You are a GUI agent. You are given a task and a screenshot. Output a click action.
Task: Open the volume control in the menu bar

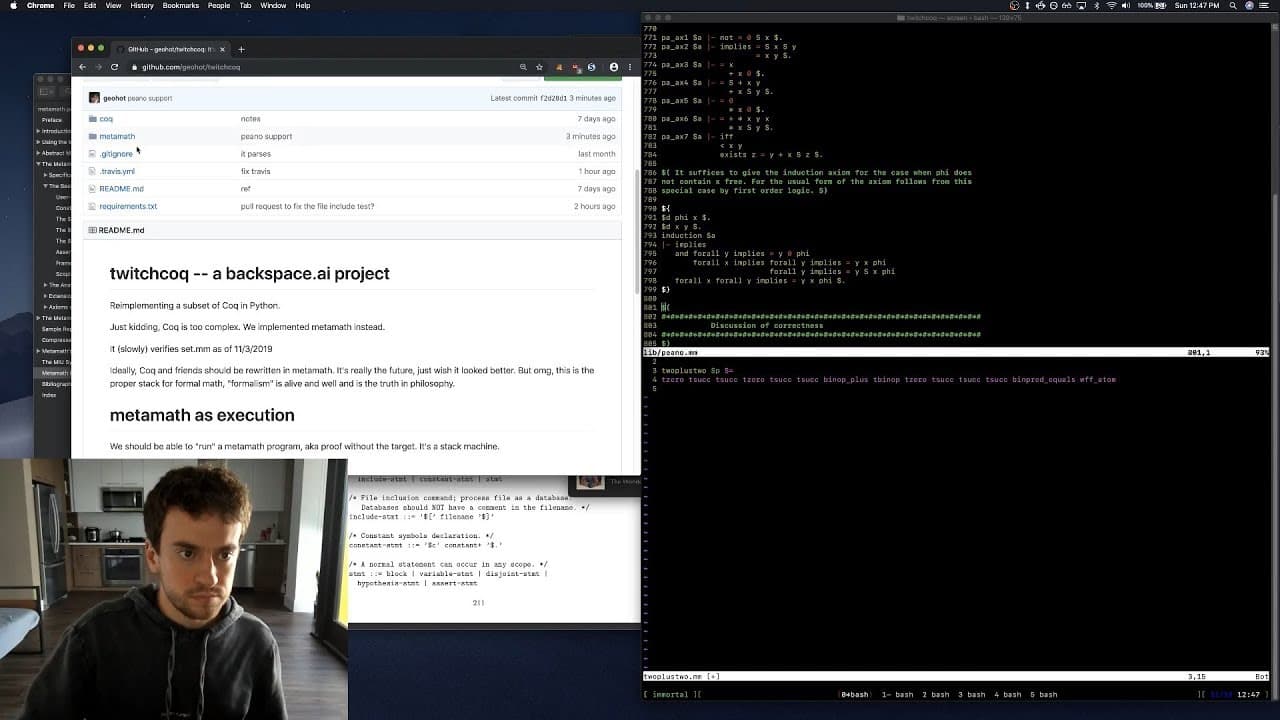tap(1125, 6)
